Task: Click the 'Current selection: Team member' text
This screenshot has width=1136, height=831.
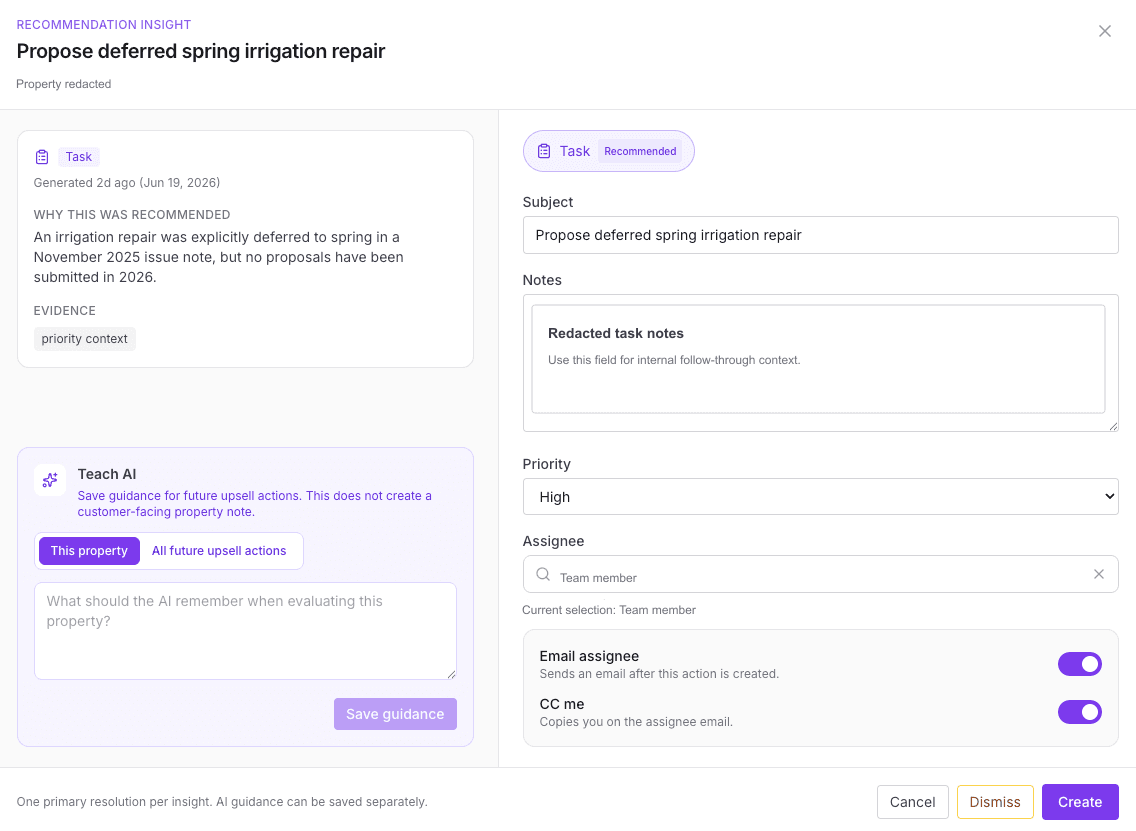Action: 609,610
